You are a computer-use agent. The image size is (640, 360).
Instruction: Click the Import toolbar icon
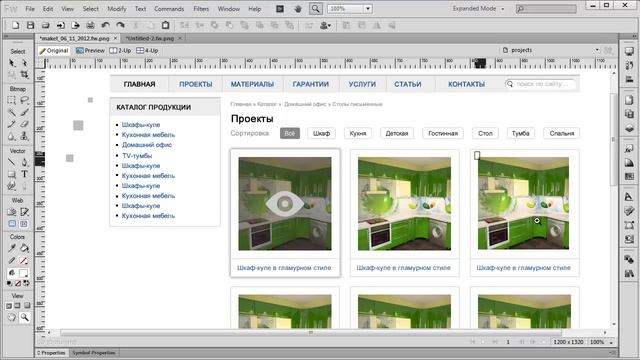click(x=60, y=25)
